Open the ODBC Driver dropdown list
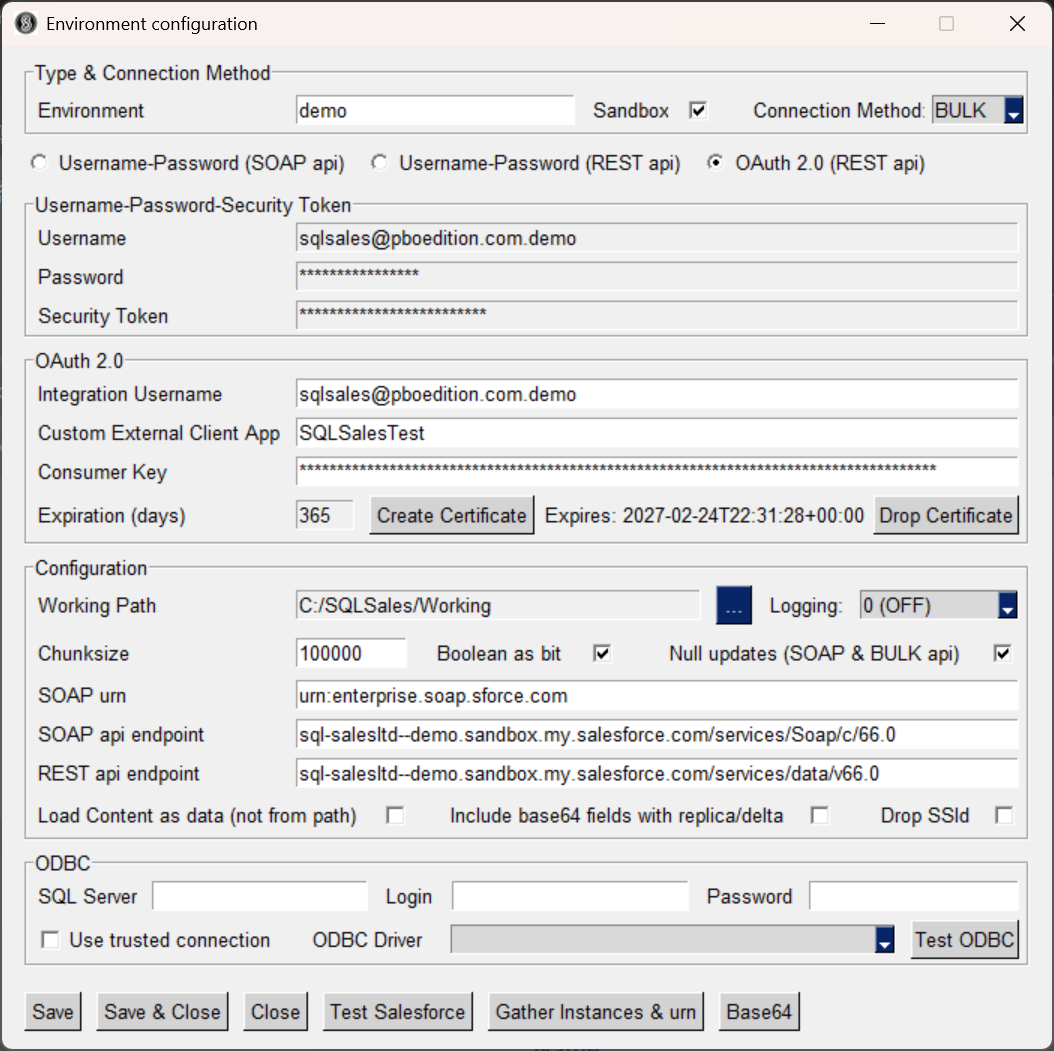The width and height of the screenshot is (1054, 1051). coord(884,940)
